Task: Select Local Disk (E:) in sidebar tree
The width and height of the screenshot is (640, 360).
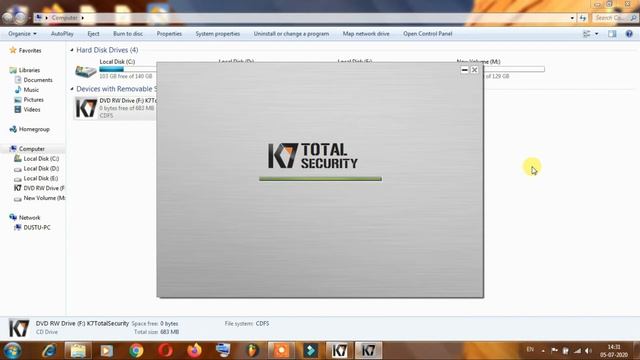Action: (40, 178)
